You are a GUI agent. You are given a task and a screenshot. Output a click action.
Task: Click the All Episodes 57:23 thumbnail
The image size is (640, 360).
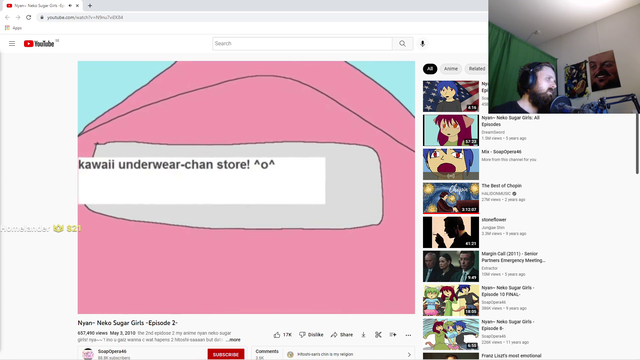pyautogui.click(x=451, y=130)
